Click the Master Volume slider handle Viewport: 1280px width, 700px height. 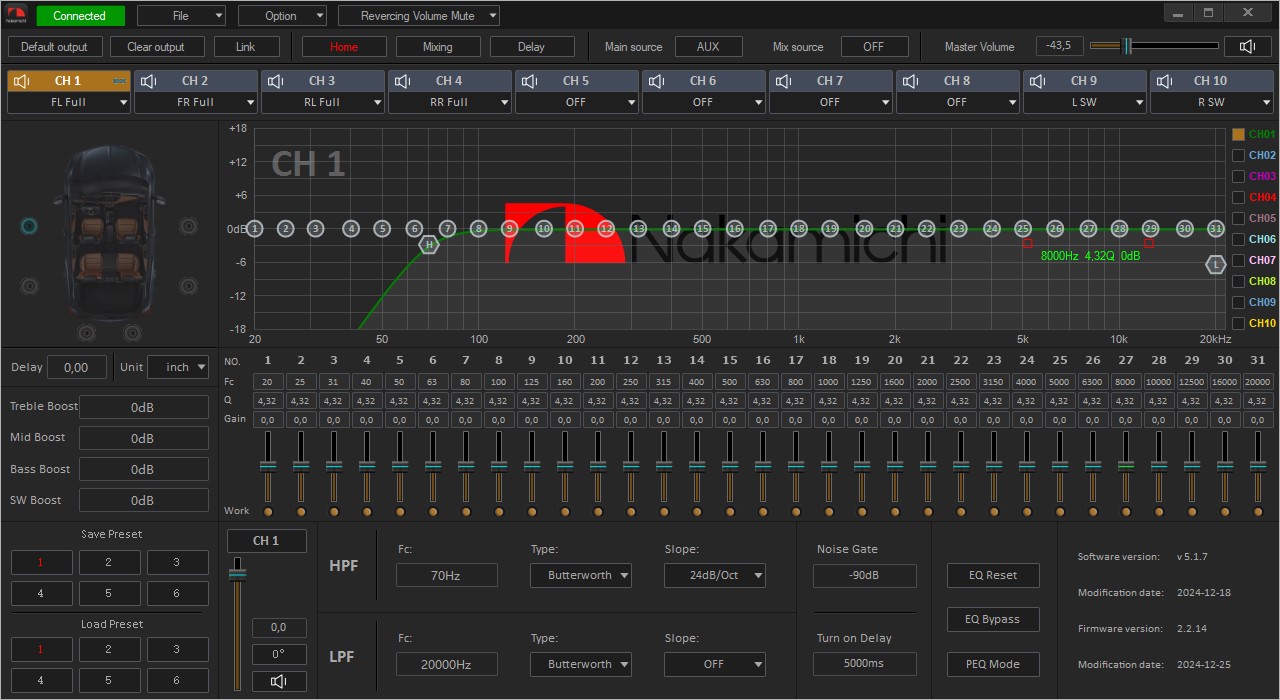coord(1127,46)
